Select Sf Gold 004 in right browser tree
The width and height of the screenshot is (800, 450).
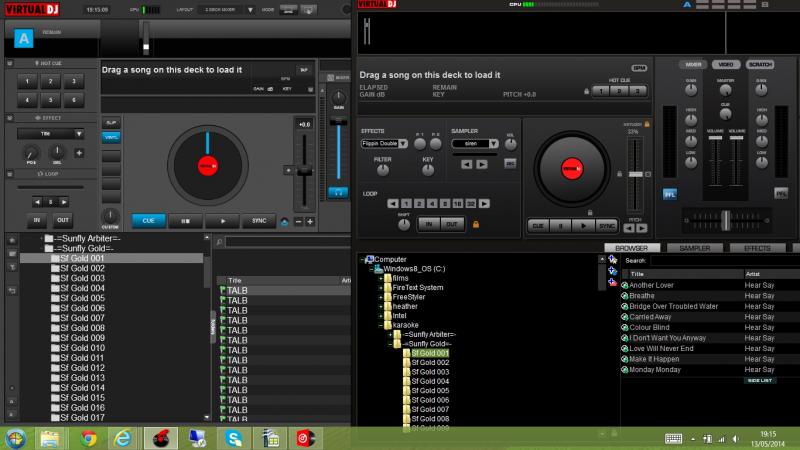tap(430, 381)
